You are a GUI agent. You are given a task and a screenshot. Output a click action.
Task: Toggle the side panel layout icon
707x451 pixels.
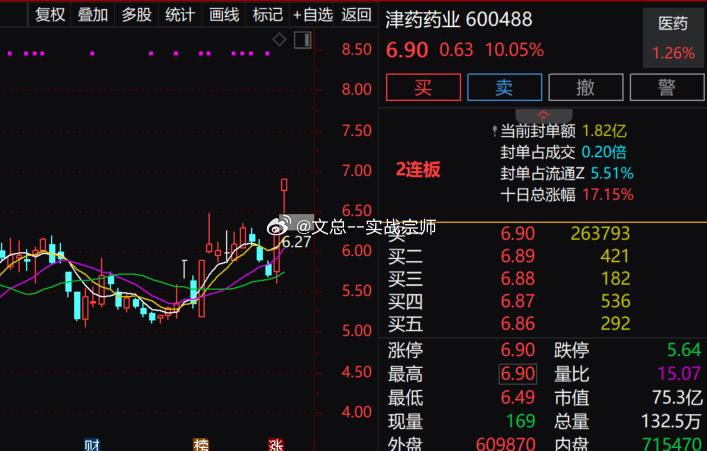point(303,40)
